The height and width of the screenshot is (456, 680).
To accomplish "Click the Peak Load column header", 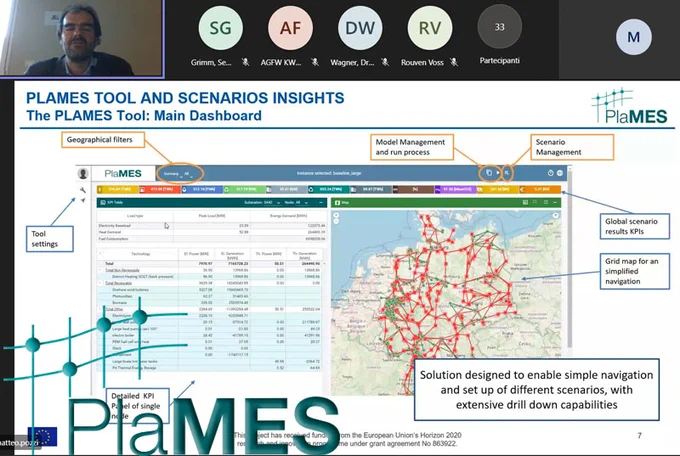I will 212,216.
